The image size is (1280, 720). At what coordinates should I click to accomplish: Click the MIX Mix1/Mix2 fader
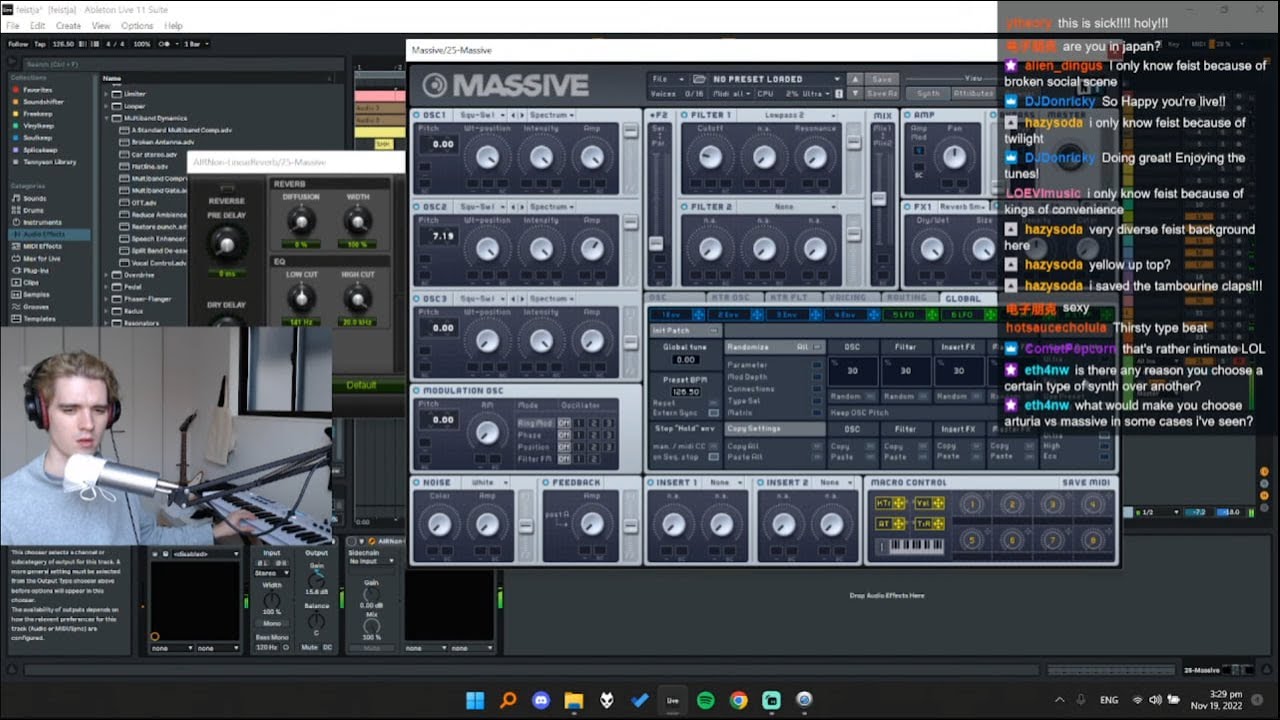(x=880, y=198)
